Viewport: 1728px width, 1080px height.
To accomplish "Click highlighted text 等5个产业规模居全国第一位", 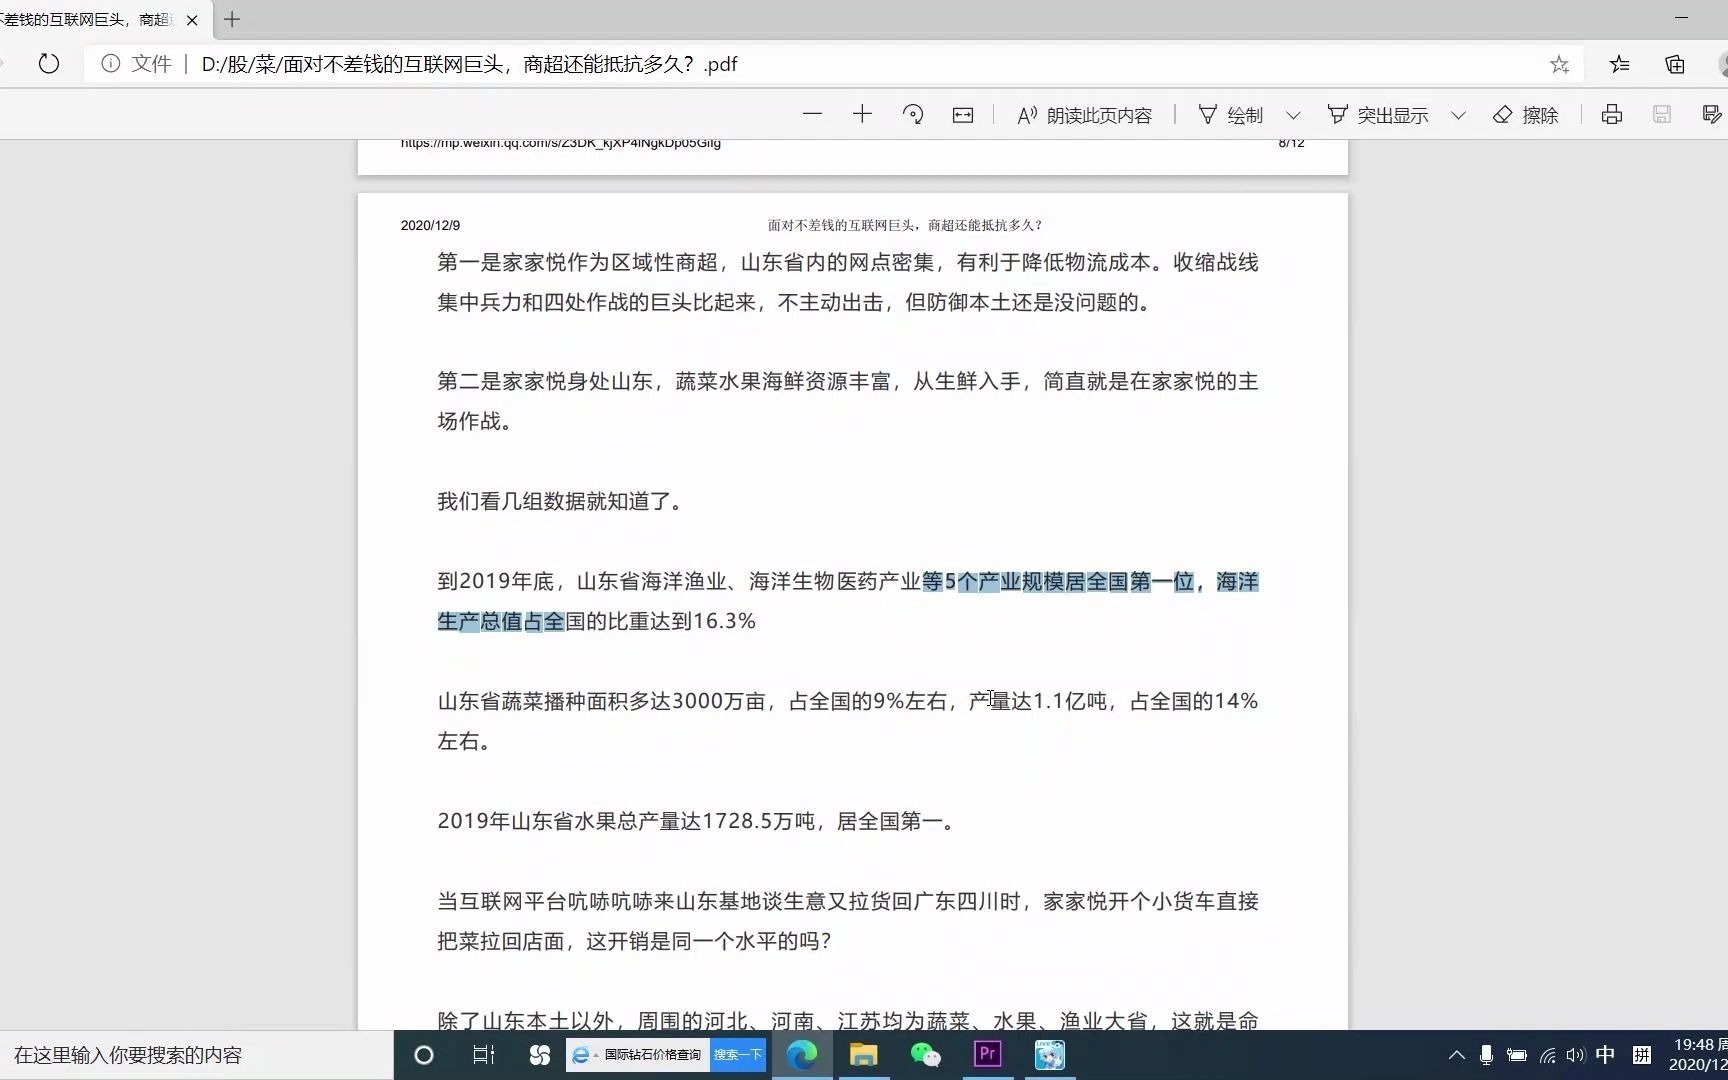I will tap(1058, 581).
